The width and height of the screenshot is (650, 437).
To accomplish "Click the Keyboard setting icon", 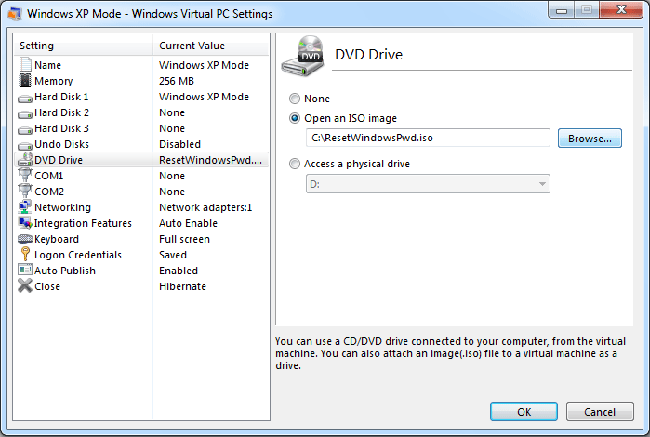I will tap(26, 239).
